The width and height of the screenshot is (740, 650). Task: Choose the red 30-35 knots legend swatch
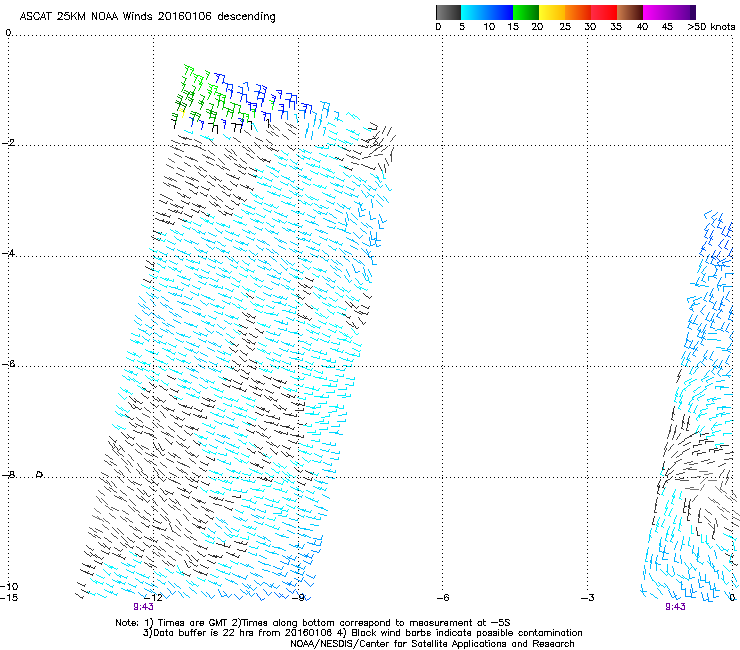click(x=604, y=12)
